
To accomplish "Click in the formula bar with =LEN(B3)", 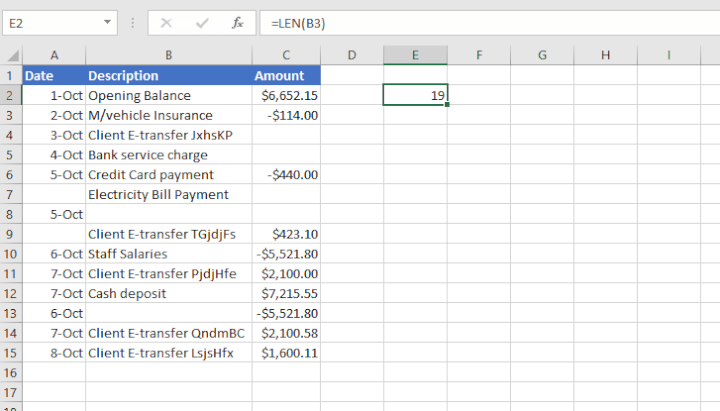I will (x=480, y=22).
